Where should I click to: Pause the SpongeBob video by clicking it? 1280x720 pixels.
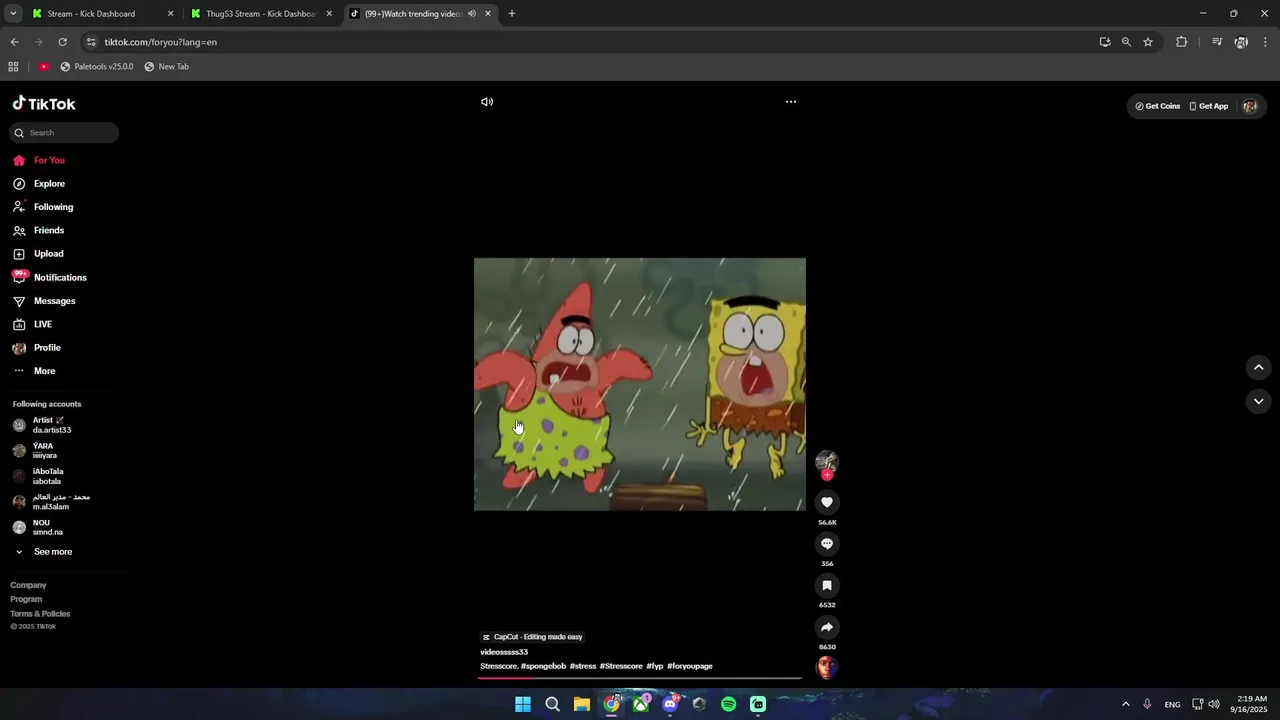640,384
